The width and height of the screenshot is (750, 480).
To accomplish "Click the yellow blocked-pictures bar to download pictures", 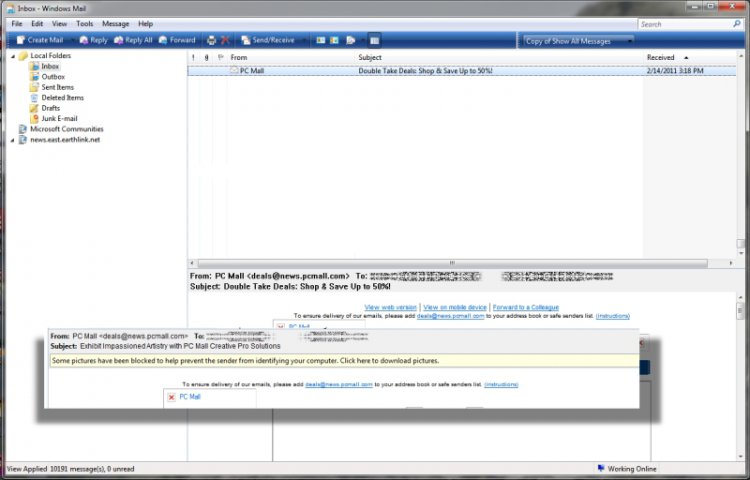I will 344,360.
